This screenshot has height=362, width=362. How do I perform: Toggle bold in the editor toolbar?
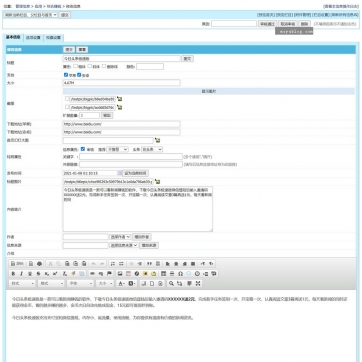click(x=13, y=274)
